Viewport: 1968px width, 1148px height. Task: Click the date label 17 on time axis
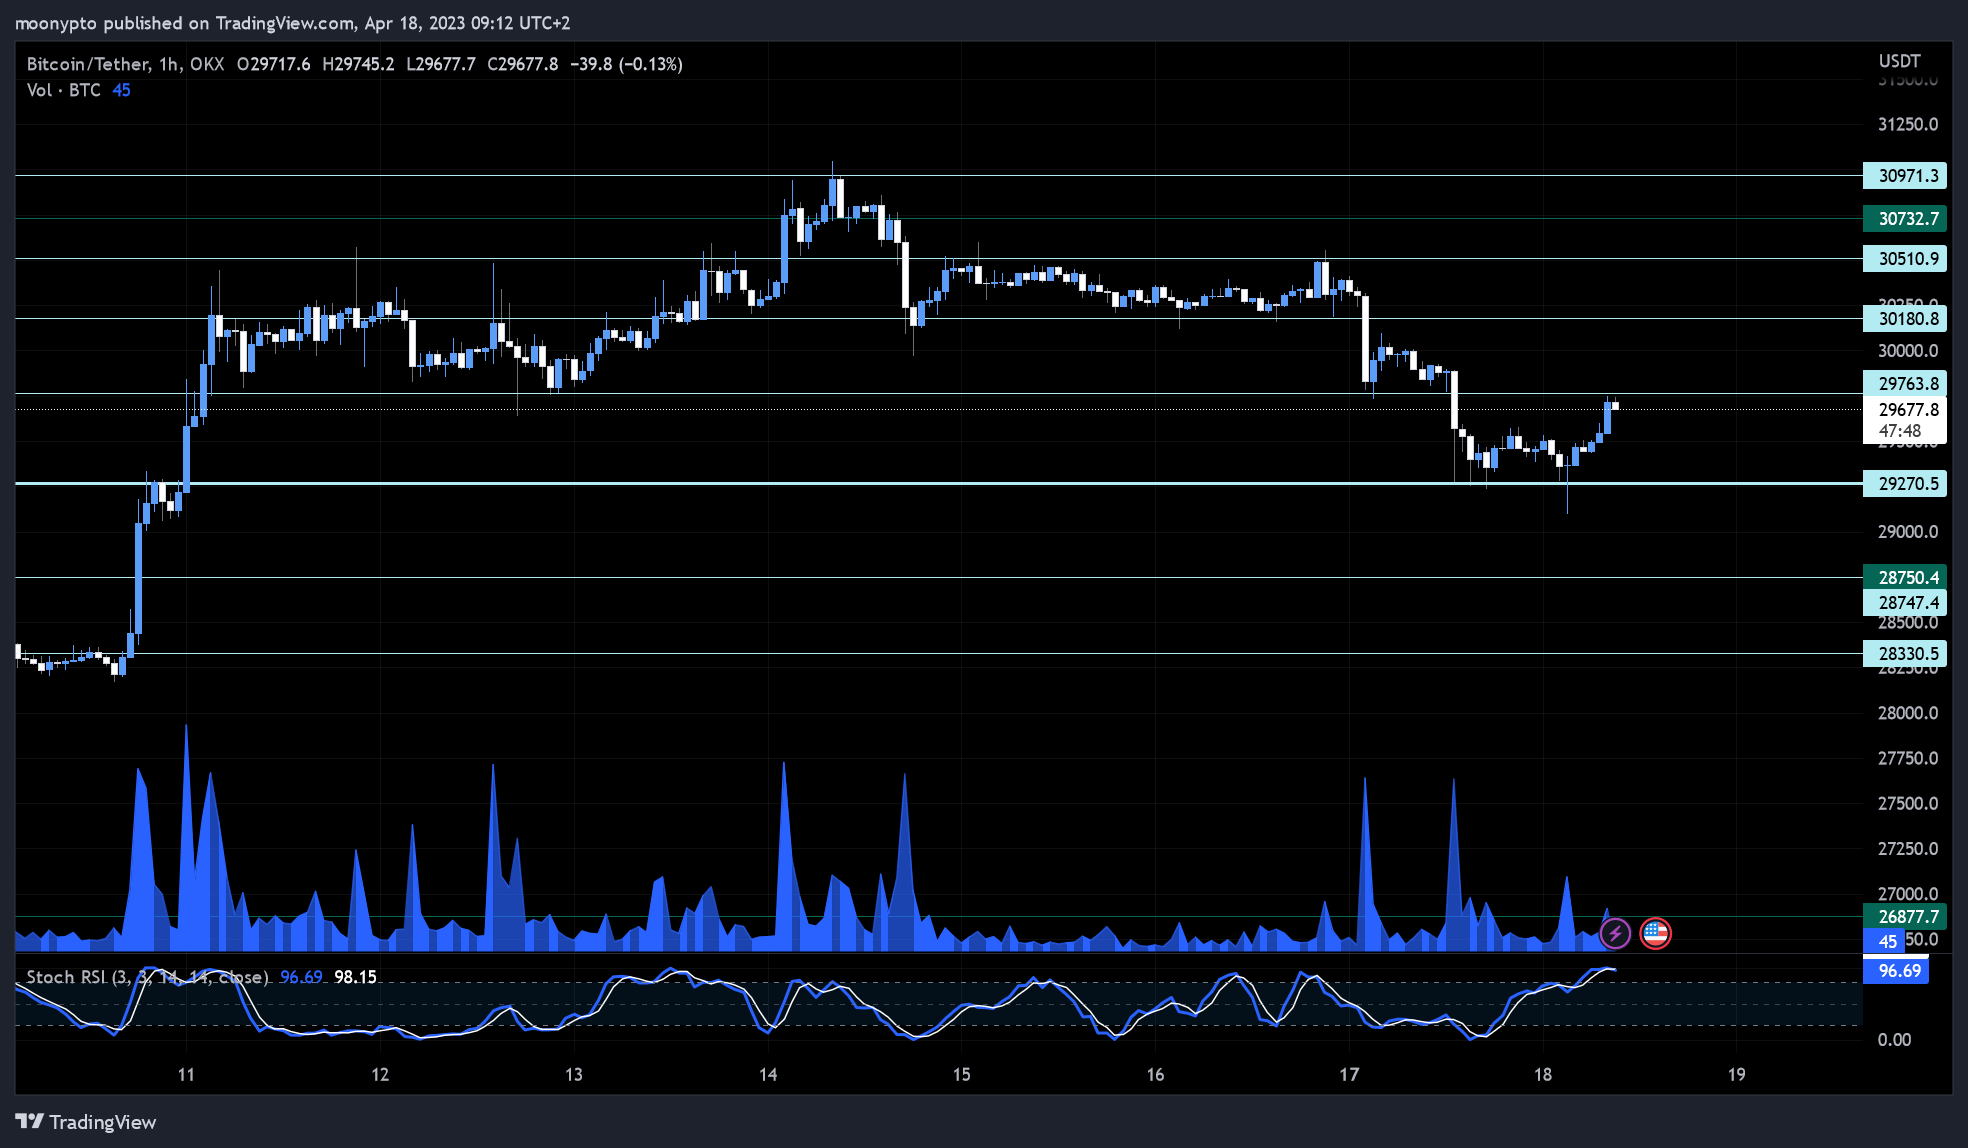pos(1349,1075)
